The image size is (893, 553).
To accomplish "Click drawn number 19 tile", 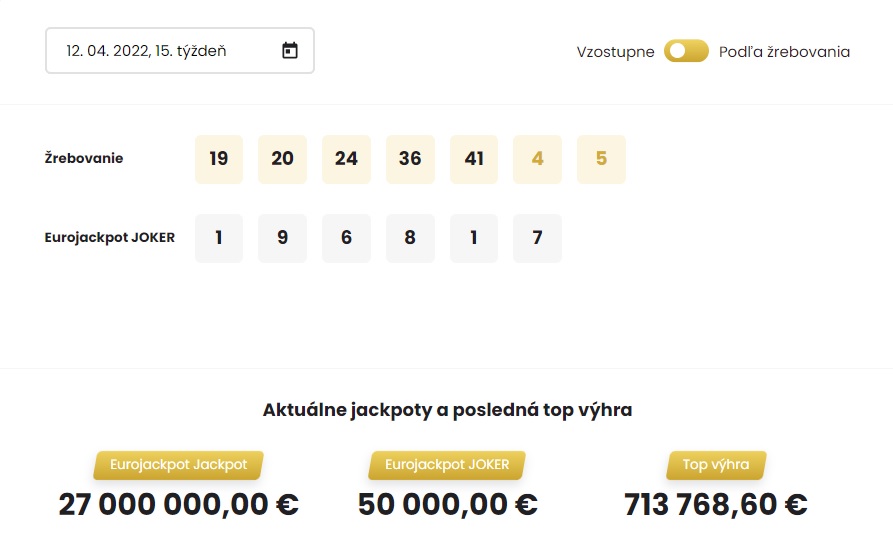I will 219,159.
